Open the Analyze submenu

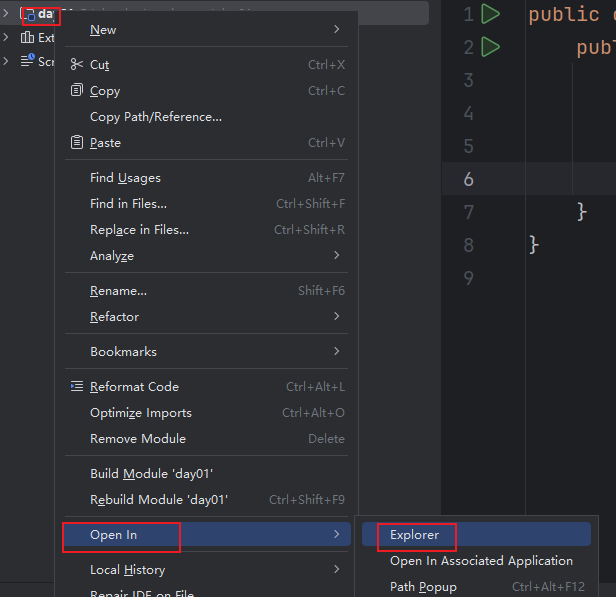[206, 256]
